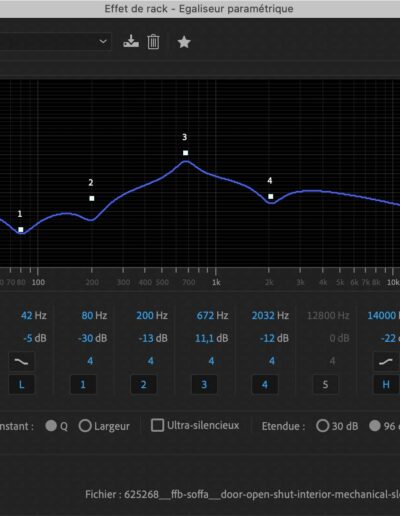Select control point 3 on the EQ curve
Image resolution: width=400 pixels, height=516 pixels.
tap(186, 153)
